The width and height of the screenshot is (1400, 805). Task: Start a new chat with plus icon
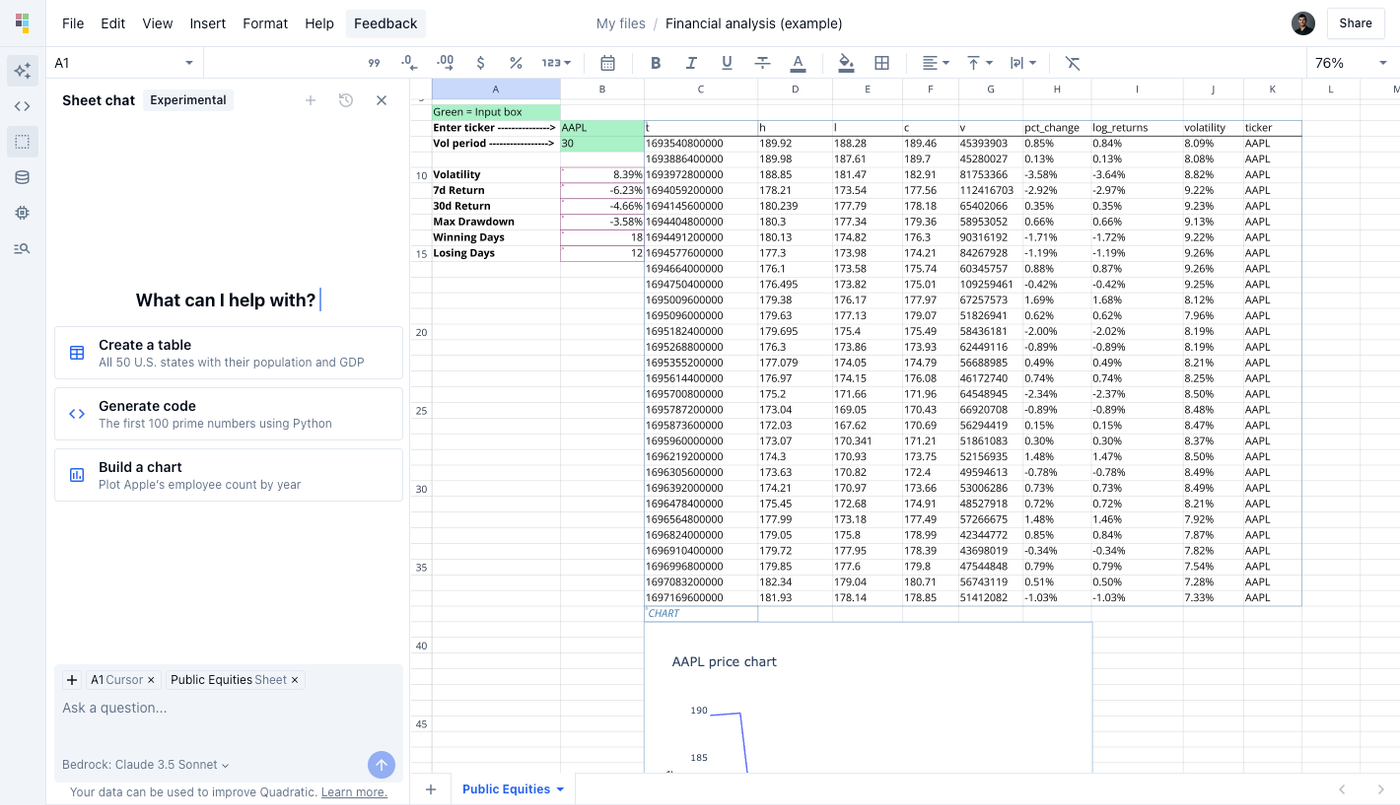310,100
